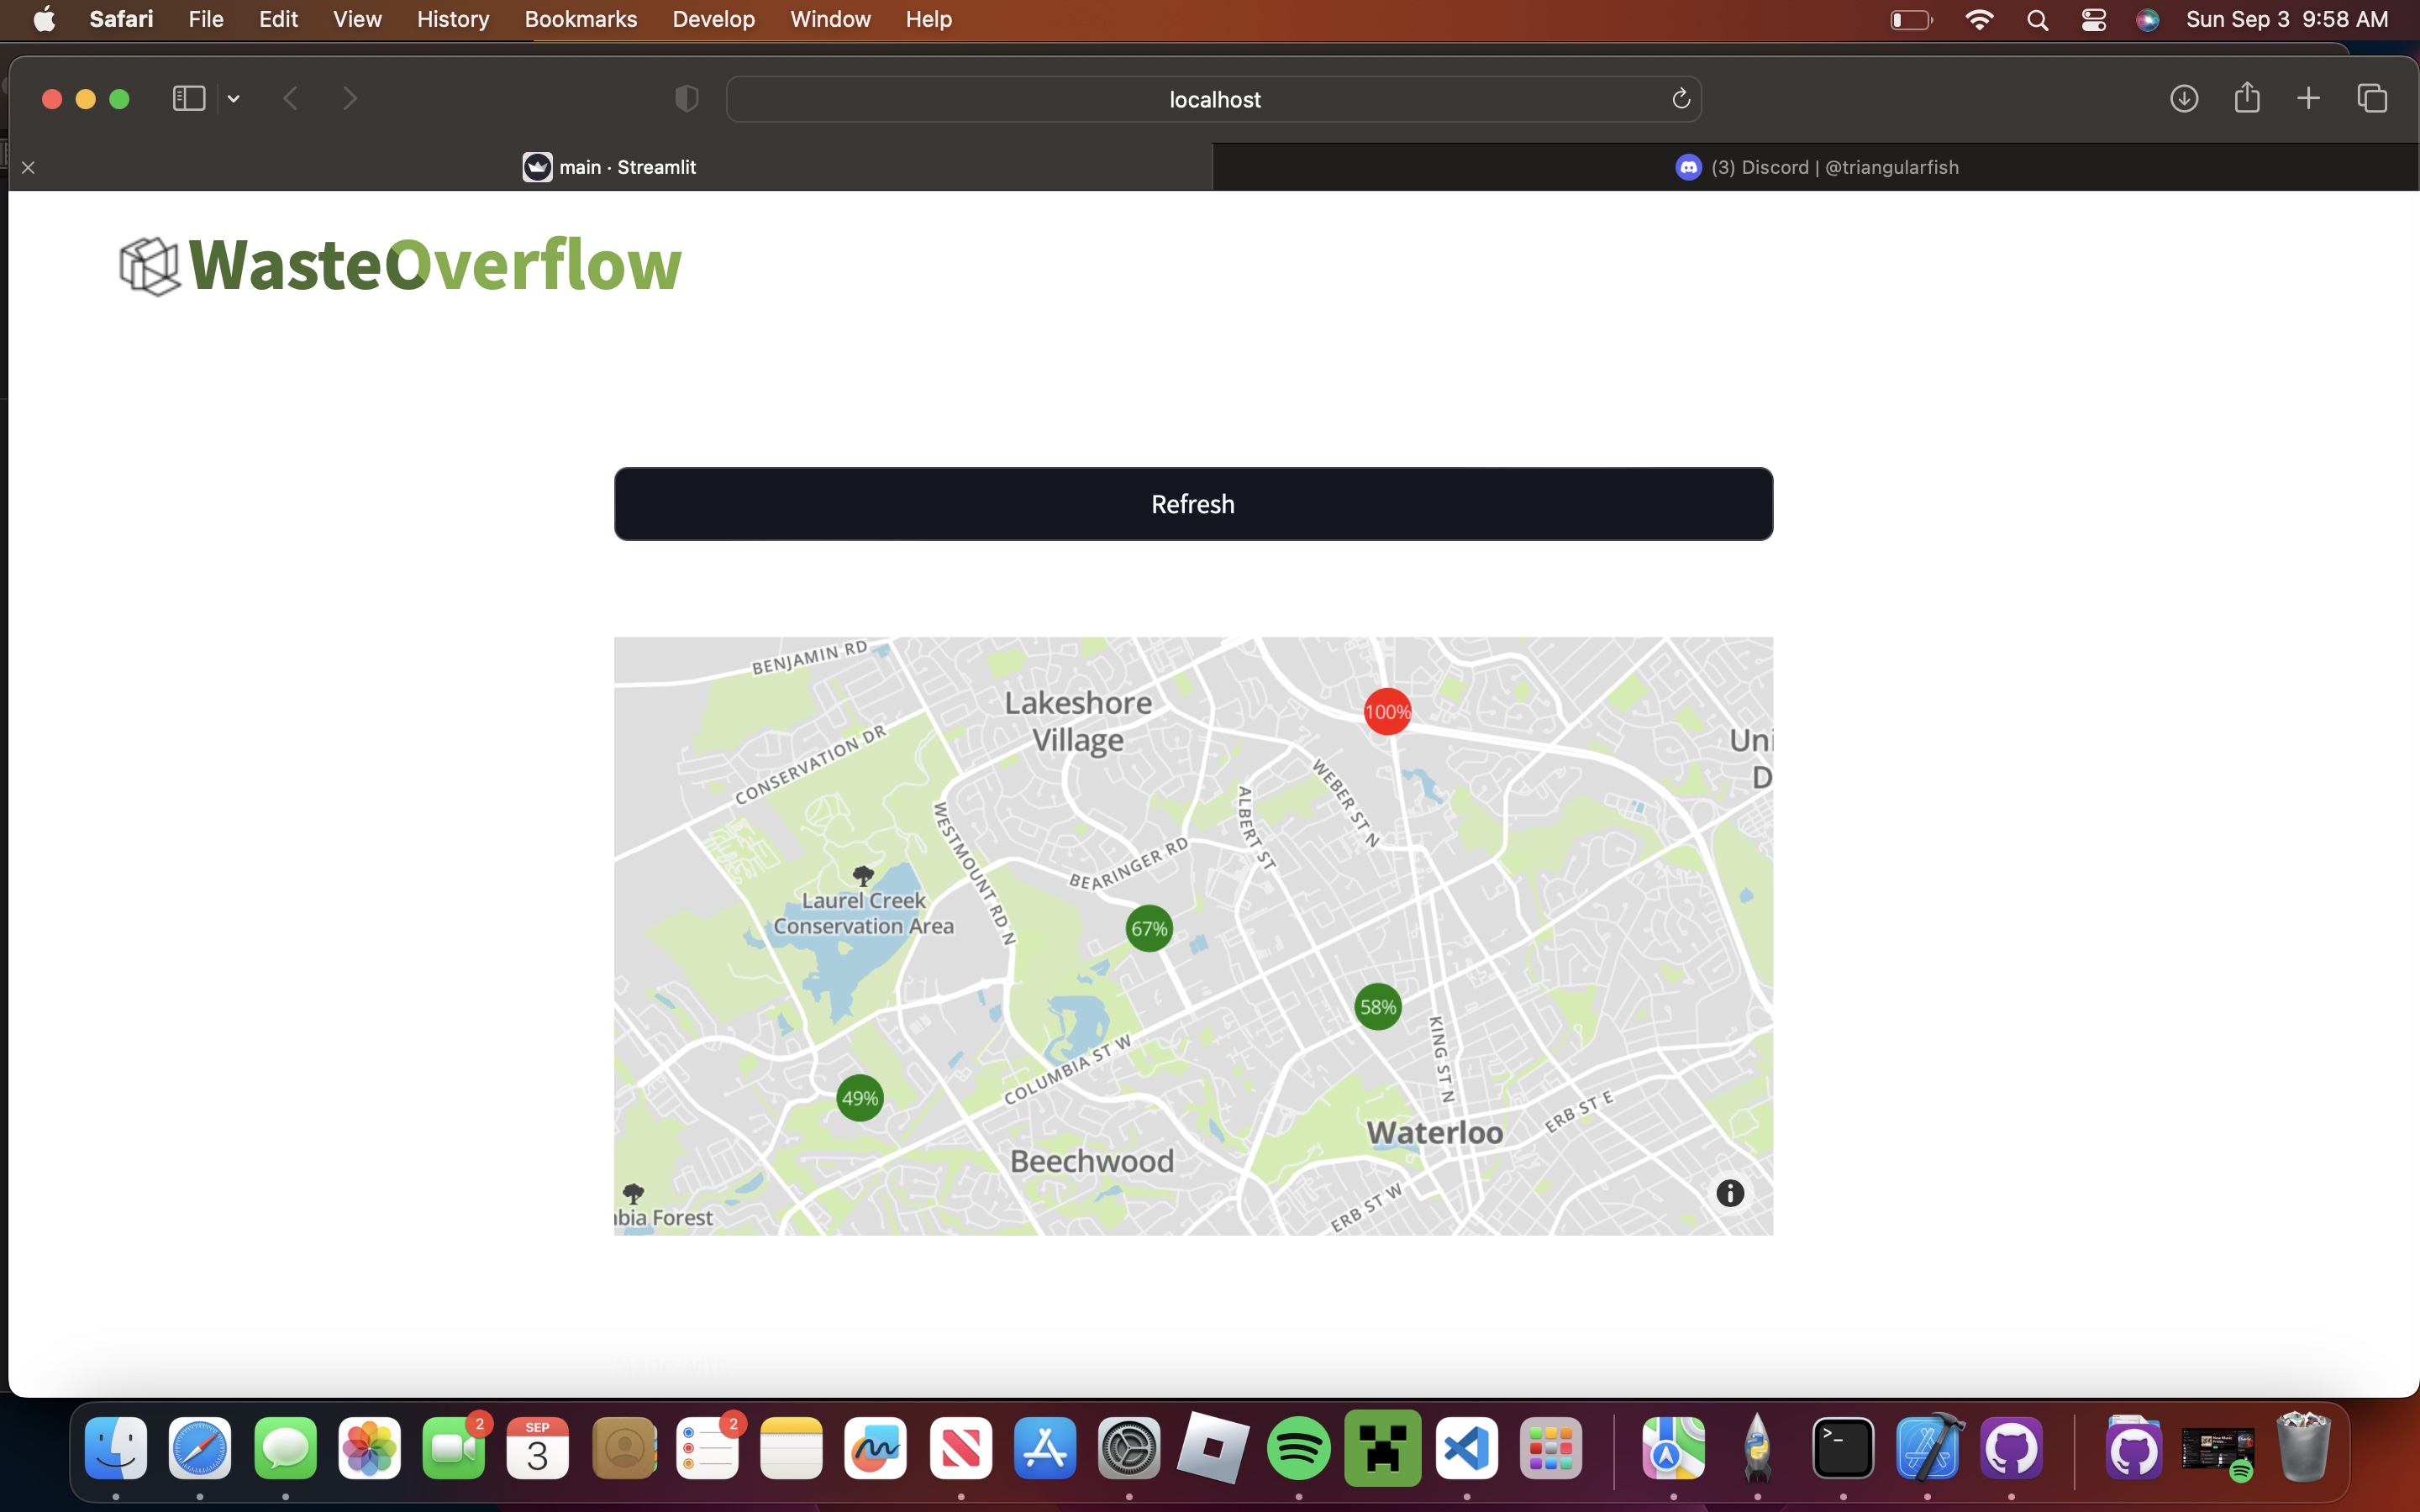The image size is (2420, 1512).
Task: Close the main Streamlit tab
Action: click(29, 167)
